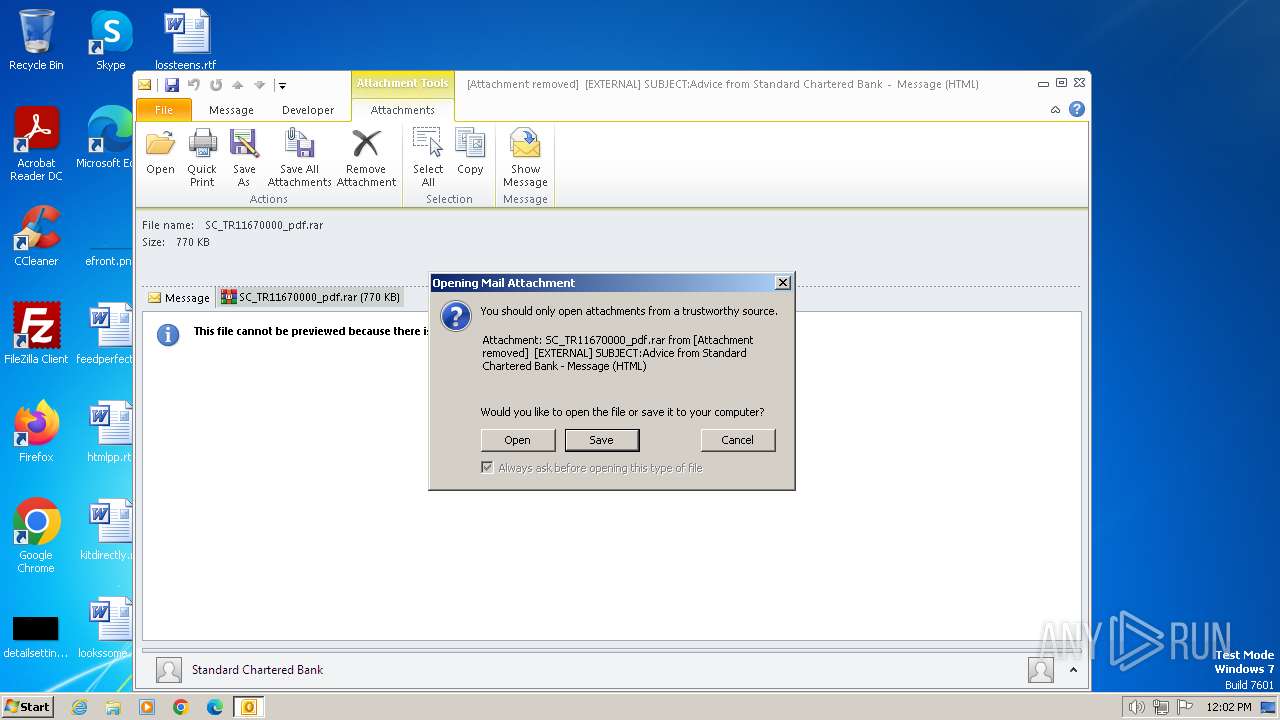Open Outlook Help question mark icon

[x=1077, y=109]
